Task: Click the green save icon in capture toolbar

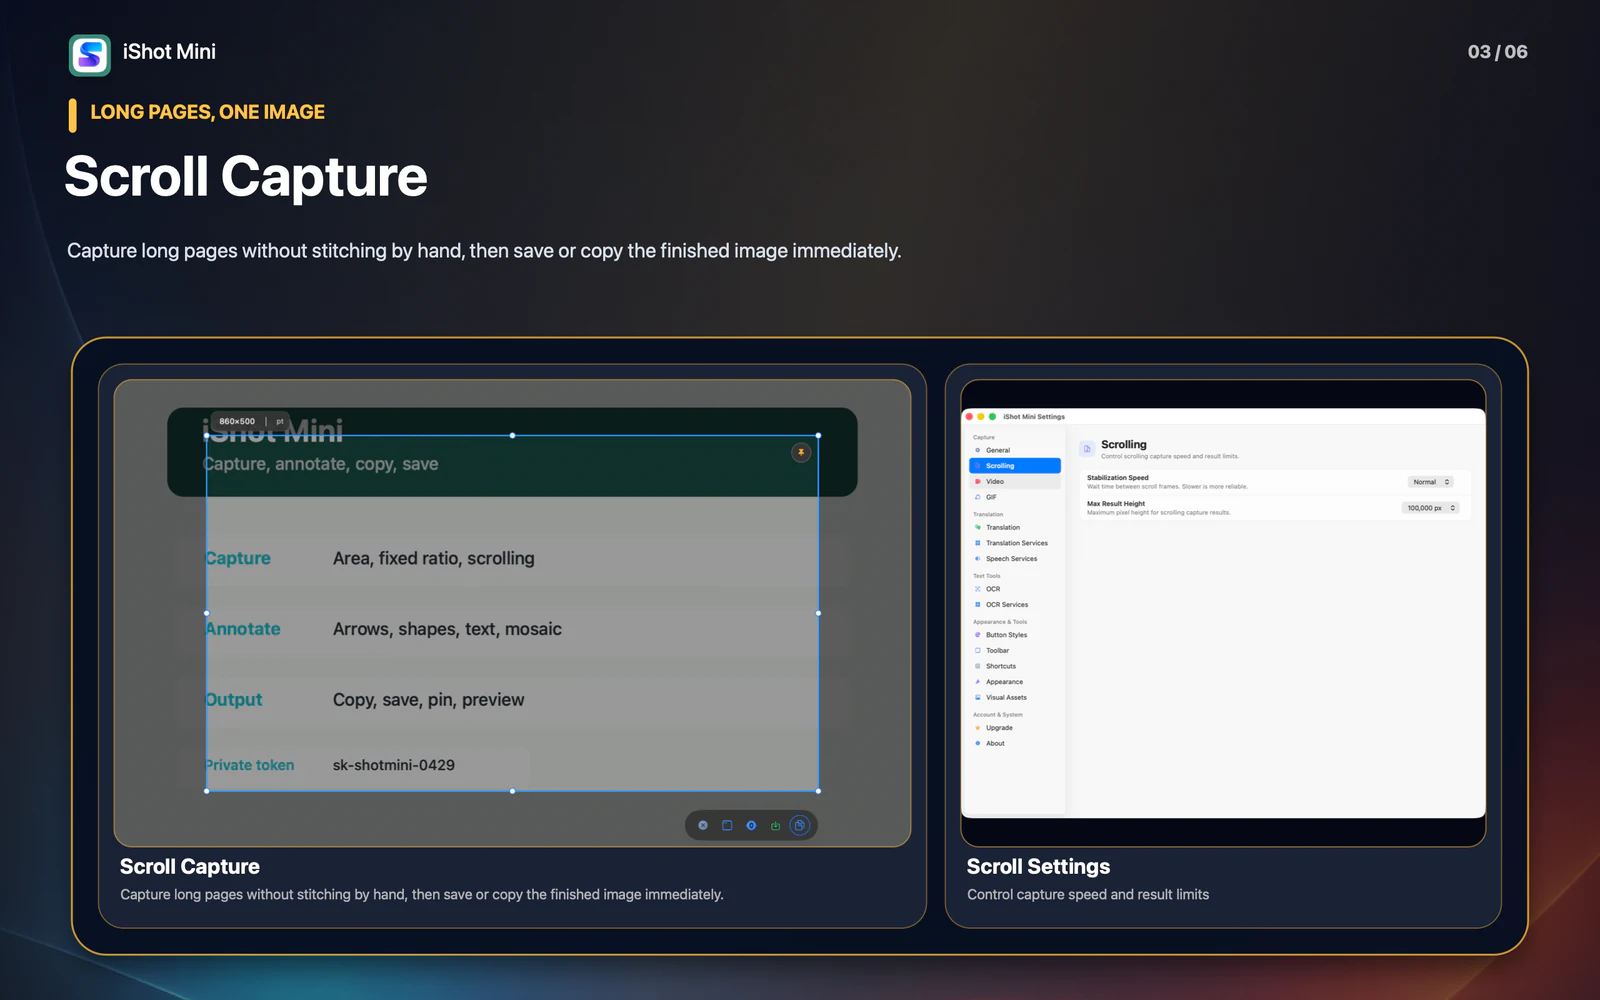Action: coord(775,825)
